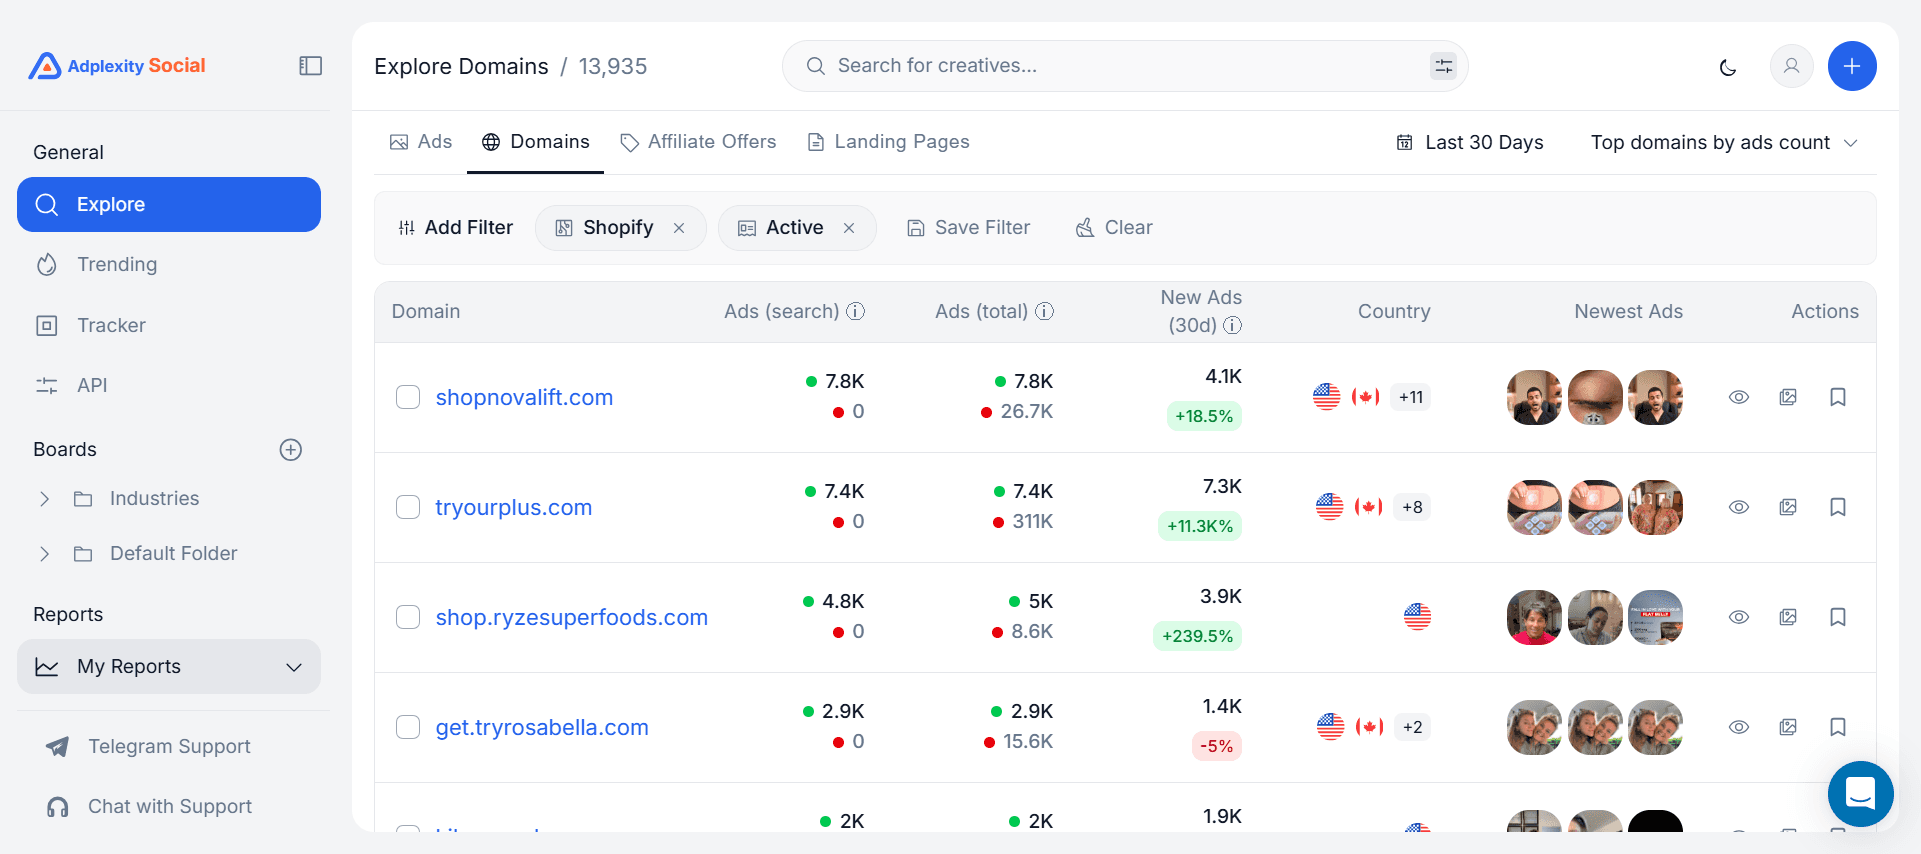Add a new board plus icon

291,450
